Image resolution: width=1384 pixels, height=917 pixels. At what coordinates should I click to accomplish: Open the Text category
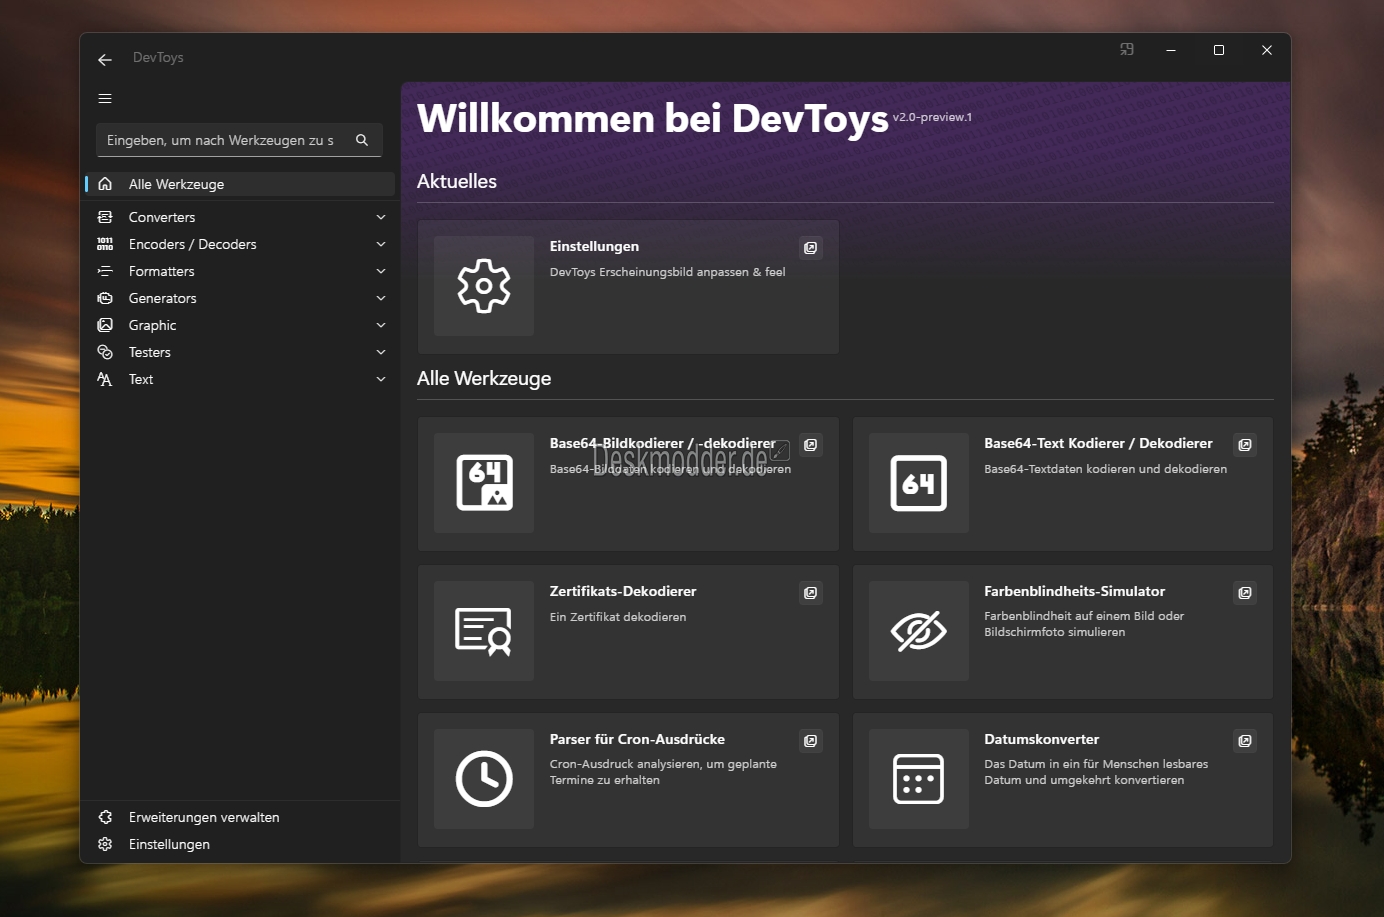pos(240,379)
